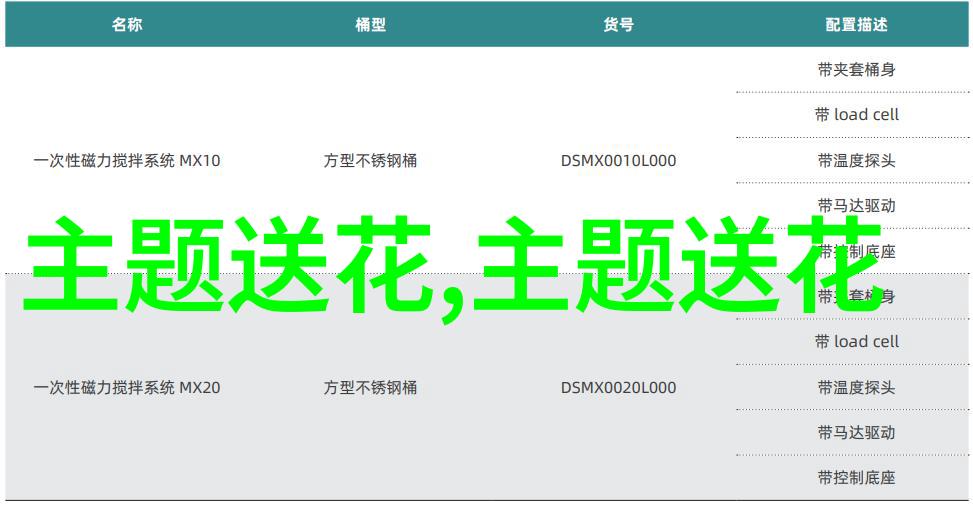Click 带马达驱动 in the MX10 configuration
The image size is (973, 505).
(856, 205)
